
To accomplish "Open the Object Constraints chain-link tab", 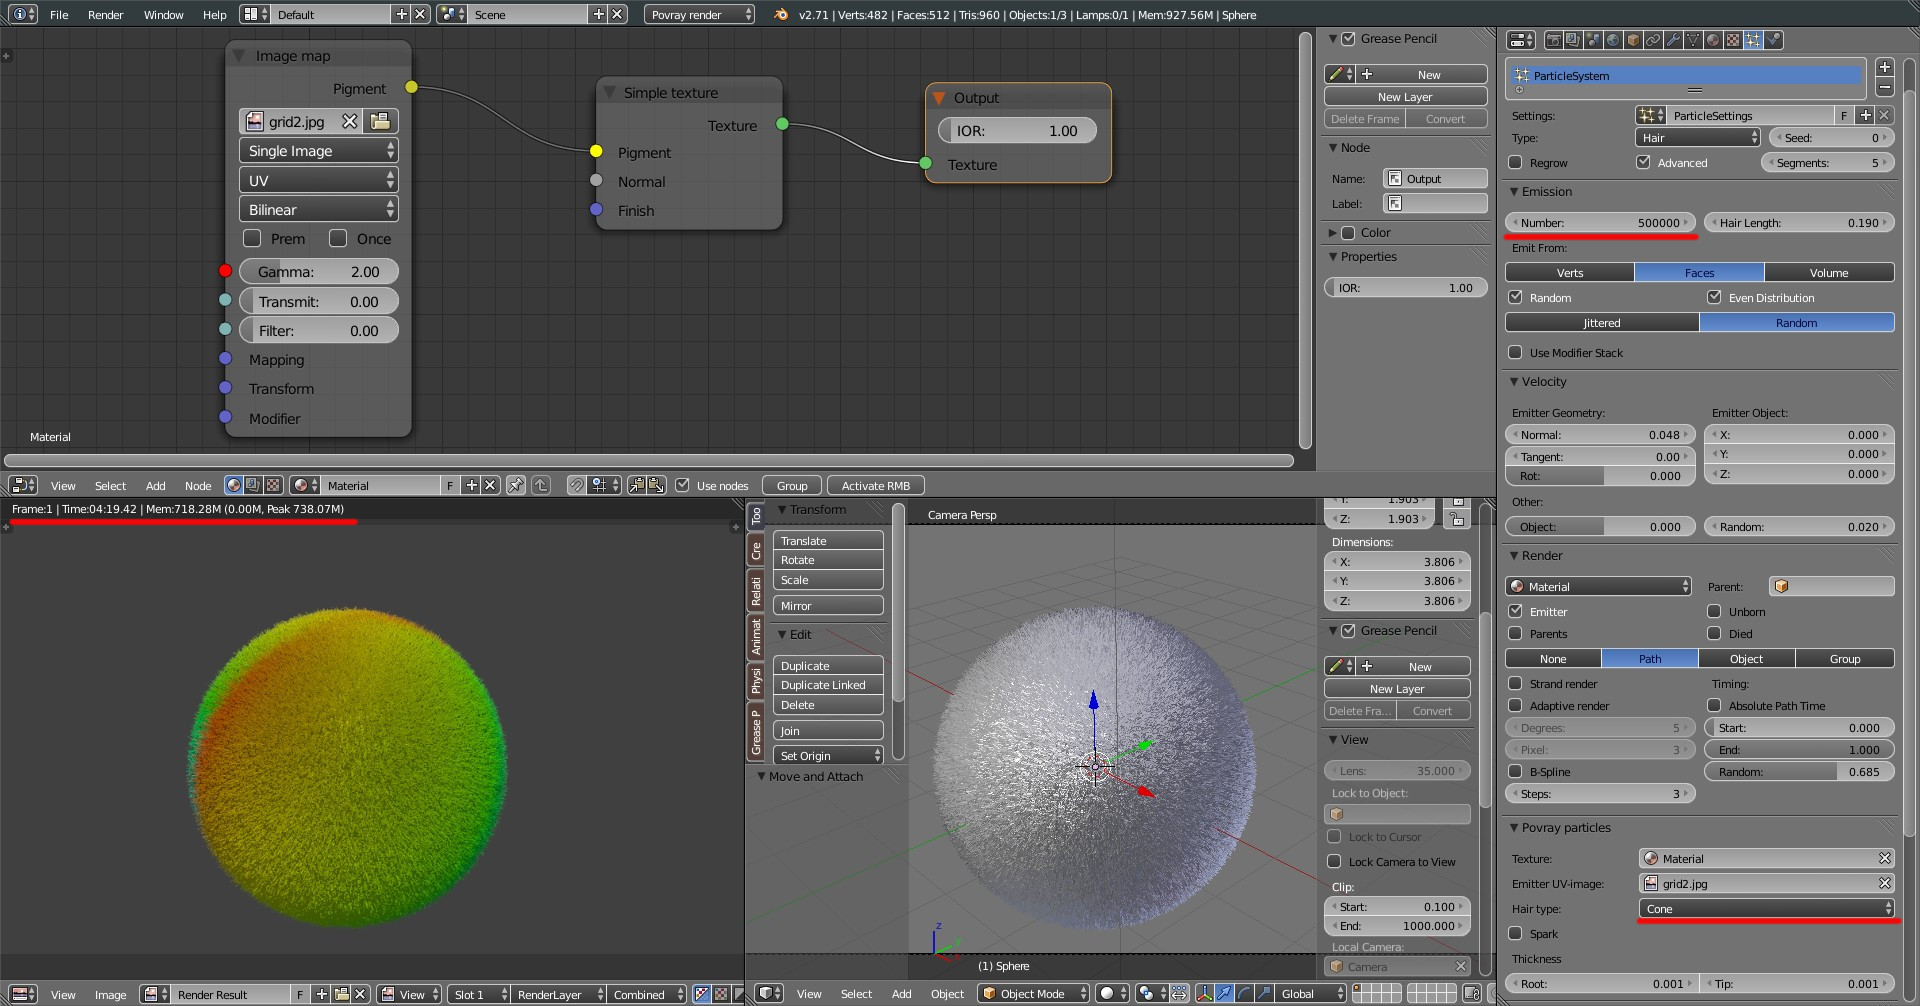I will pyautogui.click(x=1653, y=40).
